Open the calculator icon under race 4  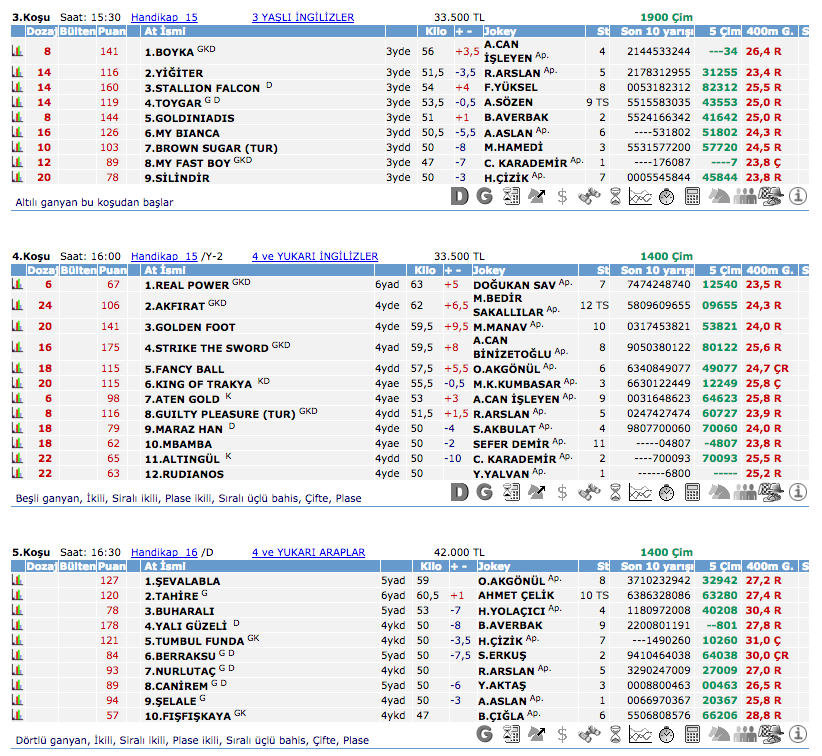coord(692,491)
